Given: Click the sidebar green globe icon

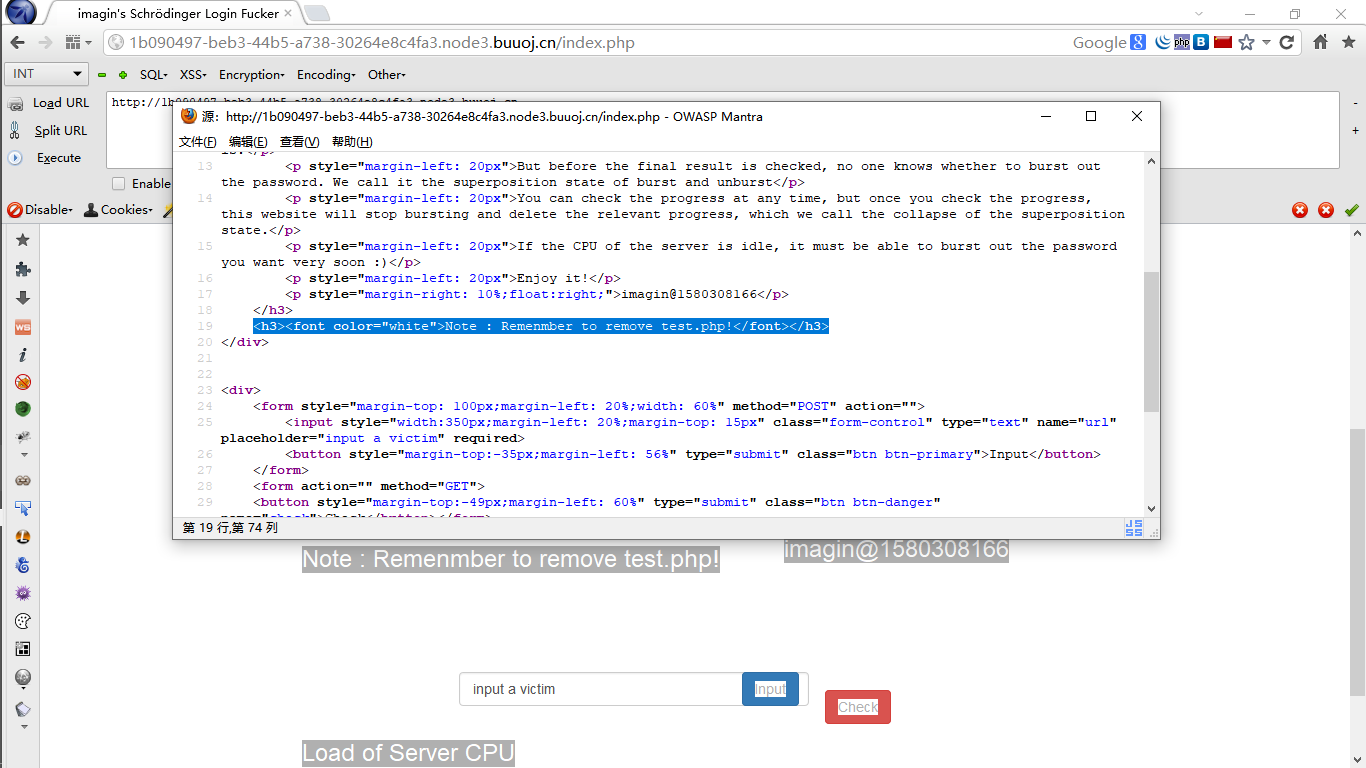Looking at the screenshot, I should [23, 409].
